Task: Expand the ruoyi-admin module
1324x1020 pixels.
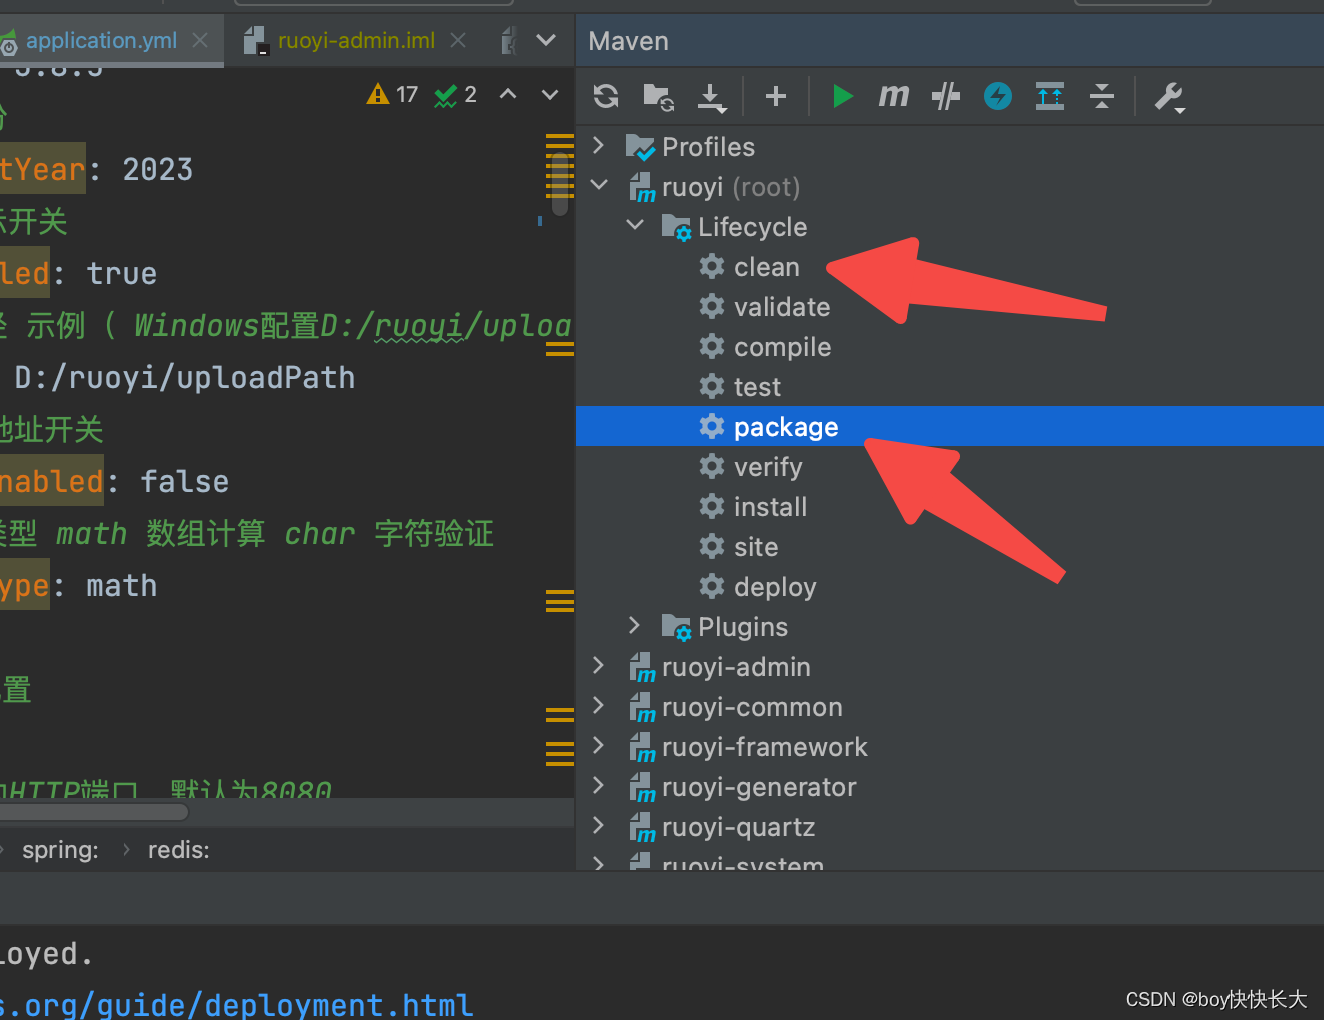Action: (598, 665)
